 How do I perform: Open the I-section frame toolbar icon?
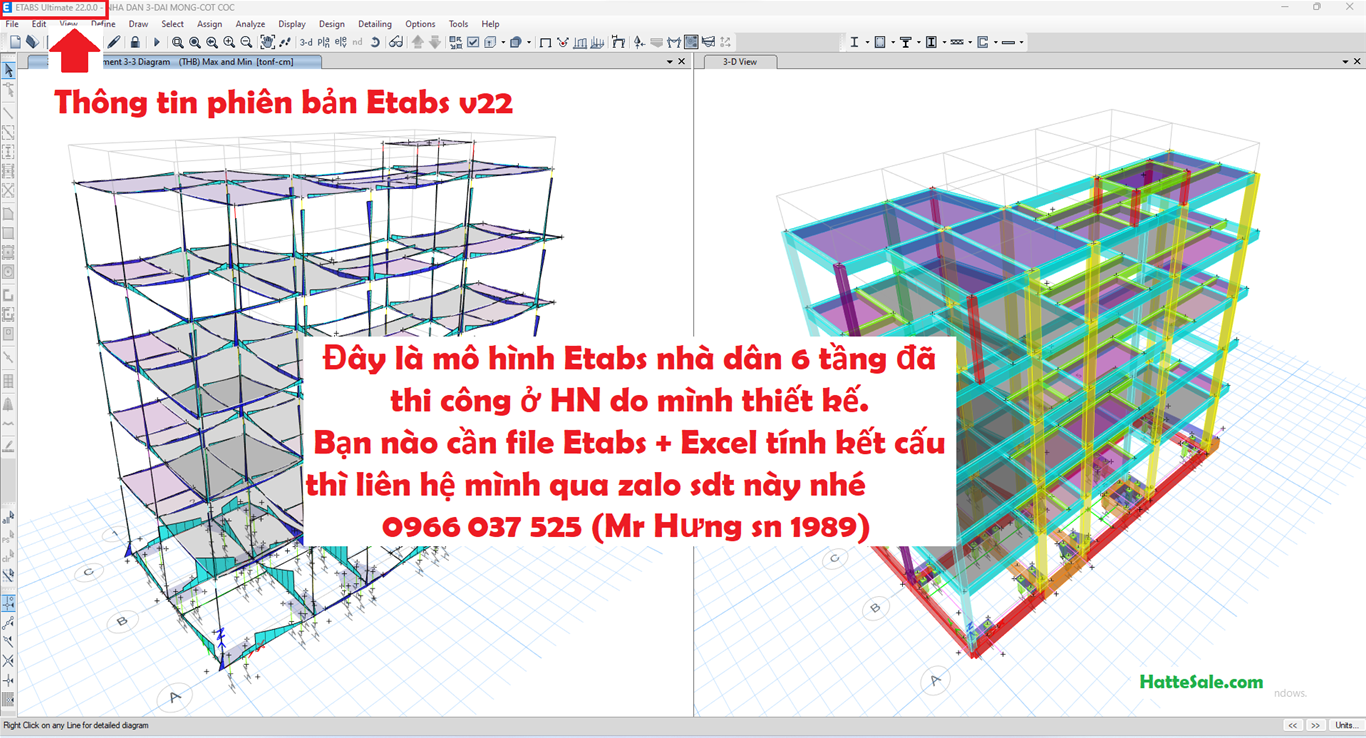point(854,42)
